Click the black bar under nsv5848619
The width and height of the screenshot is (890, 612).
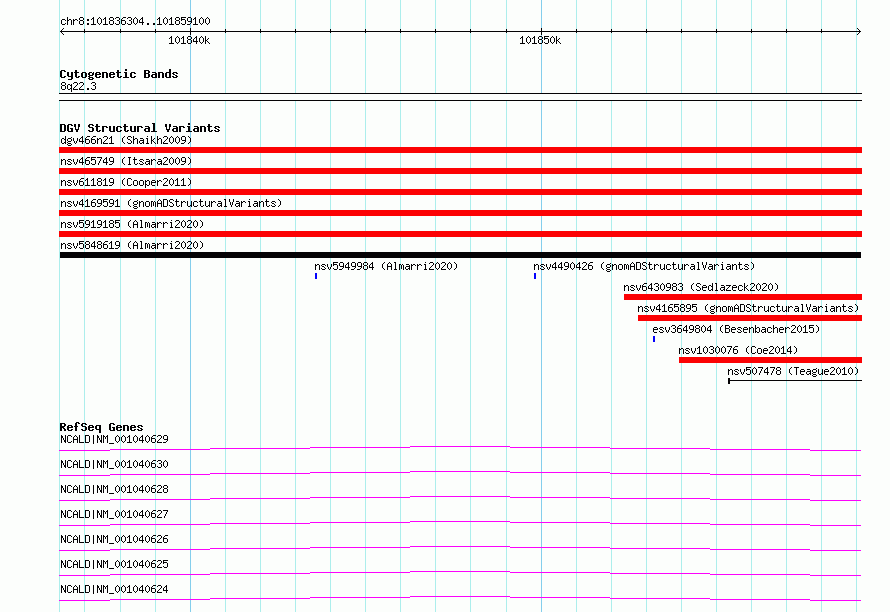[460, 255]
